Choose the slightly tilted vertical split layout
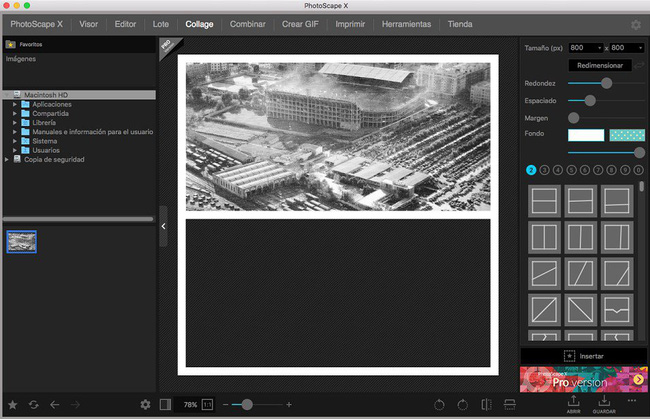Screen dimensions: 650x419 [580, 237]
